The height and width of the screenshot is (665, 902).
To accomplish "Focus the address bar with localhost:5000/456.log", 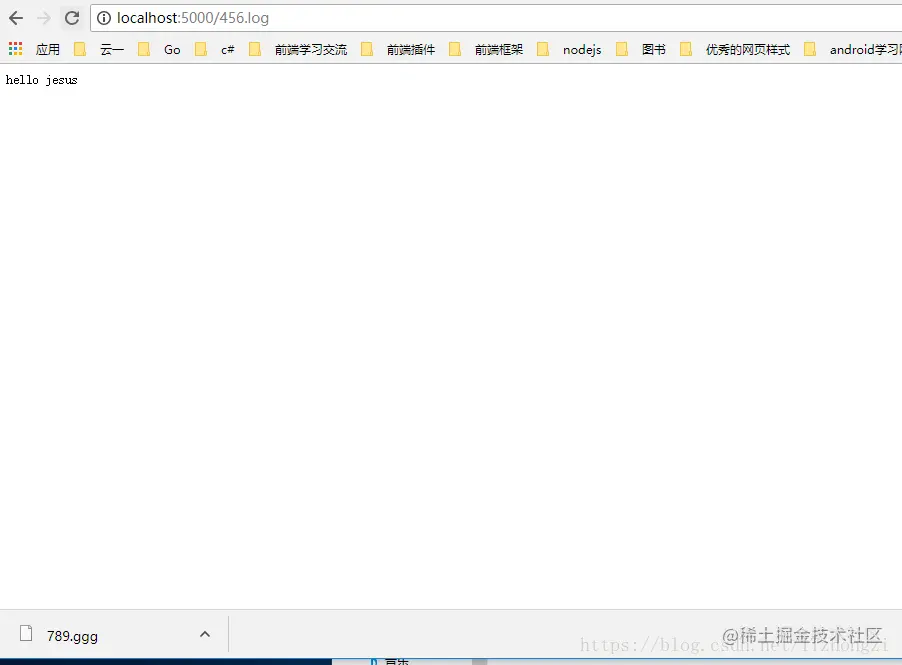I will (496, 18).
